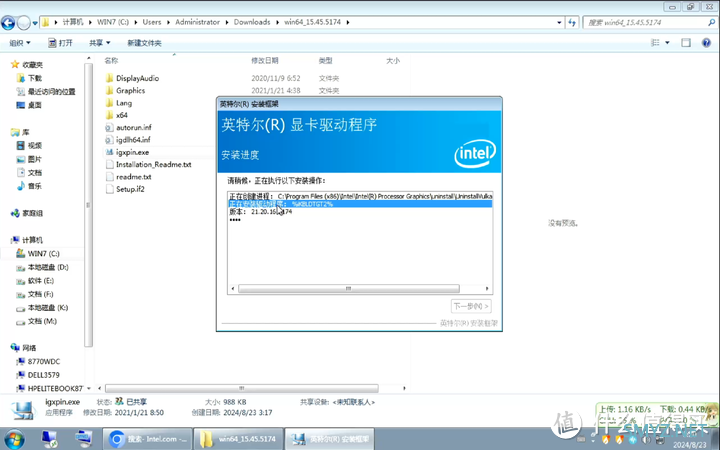Open the view options dropdown arrow
This screenshot has height=450, width=720.
click(667, 43)
